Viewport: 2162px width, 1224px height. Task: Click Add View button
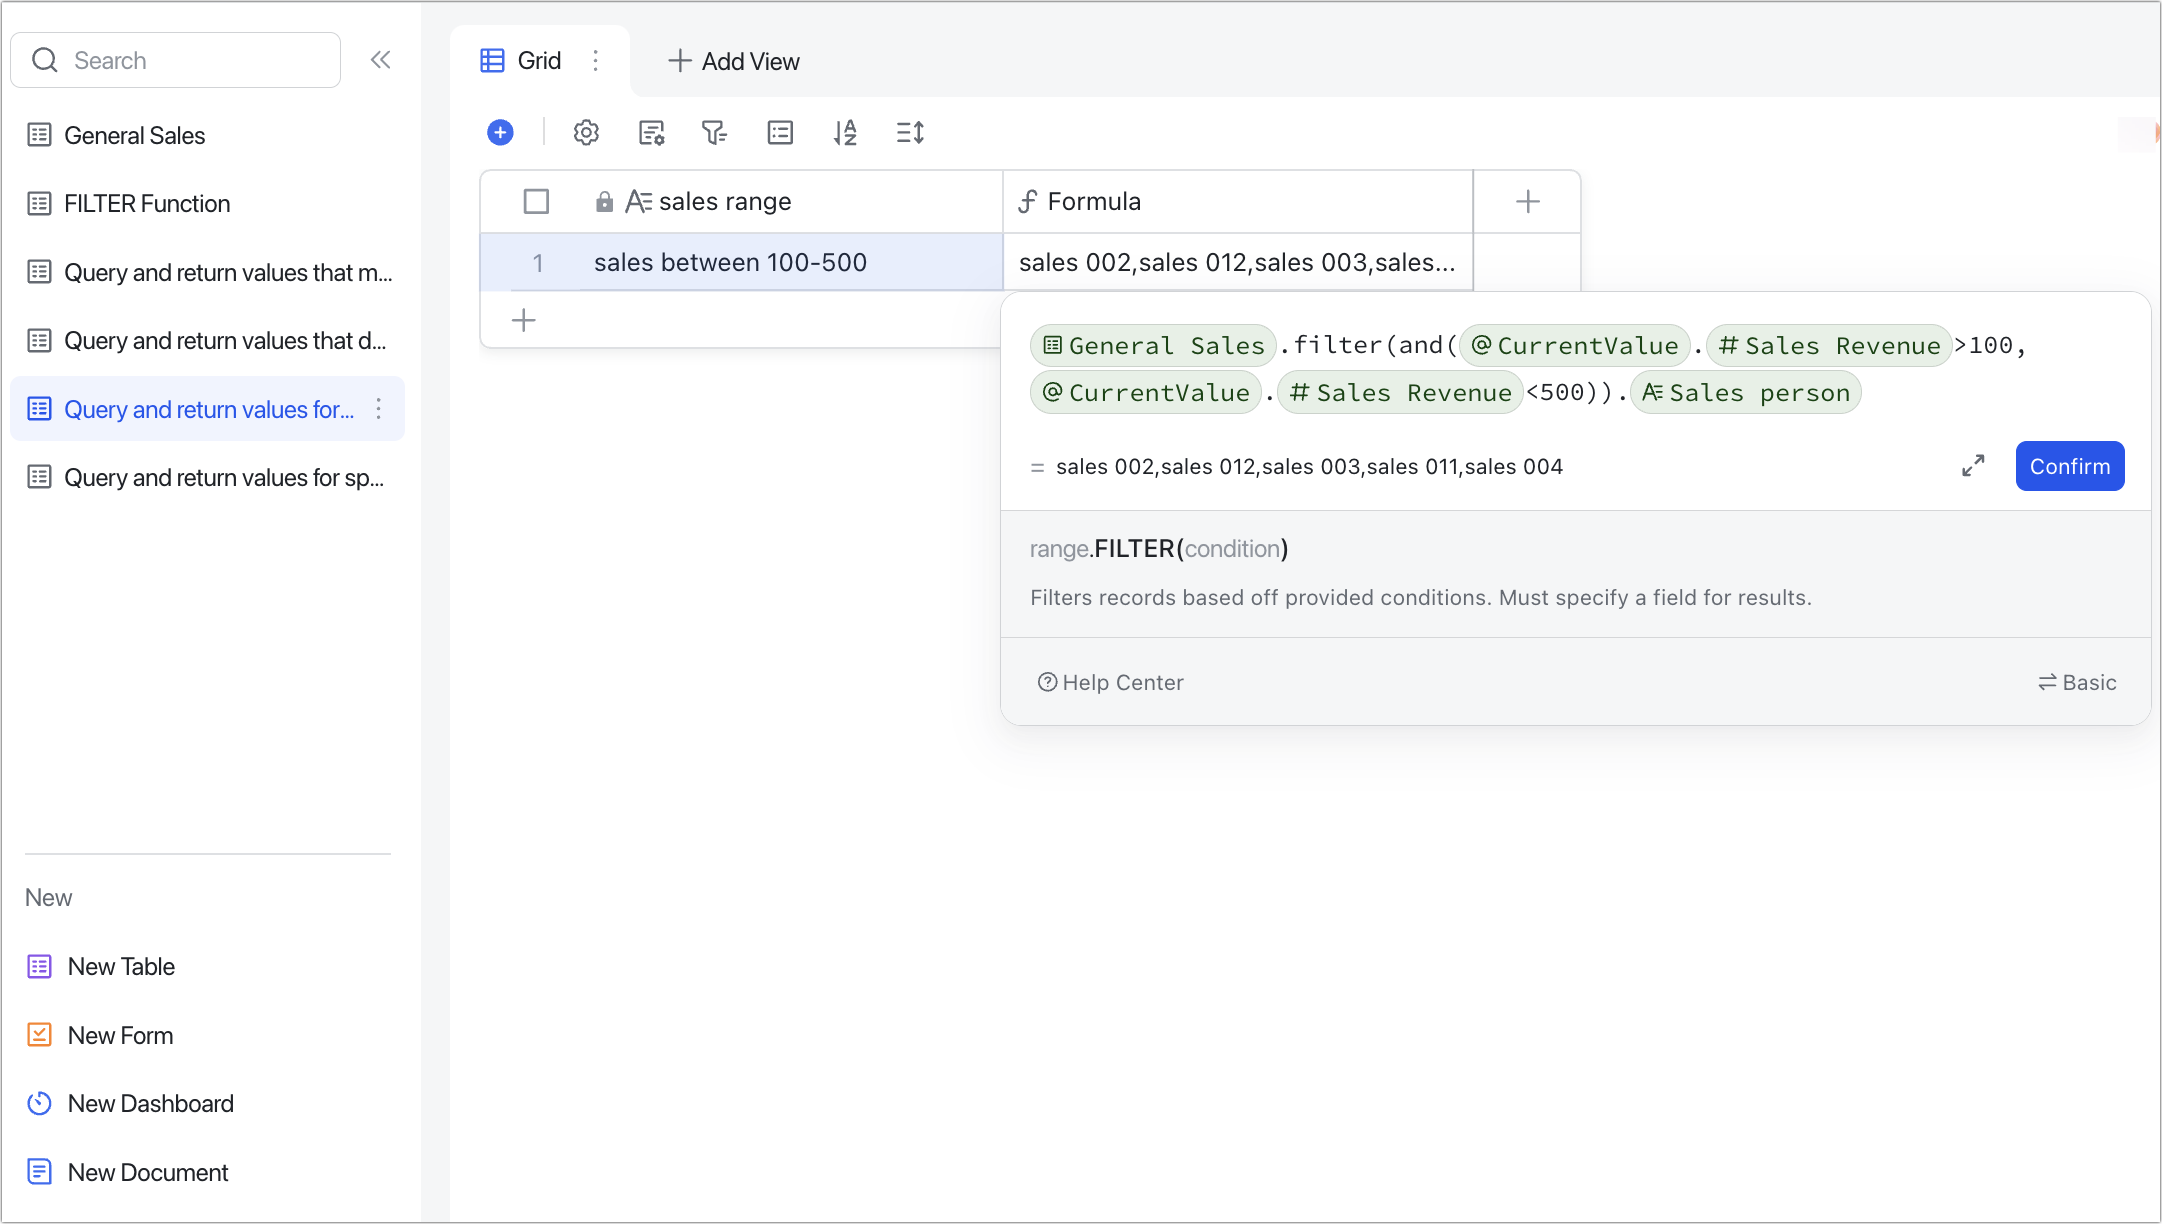tap(734, 61)
